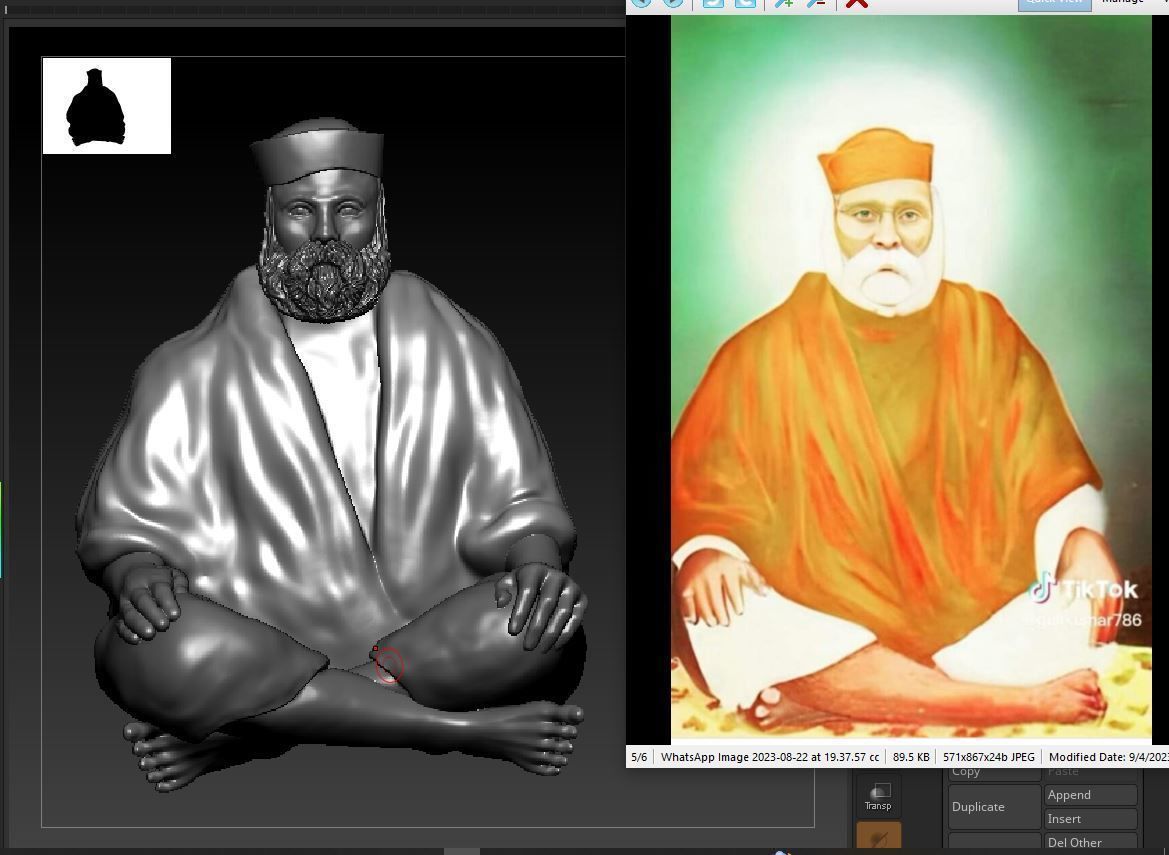Toggle the orange highlighted button below Transp
The width and height of the screenshot is (1169, 855).
tap(878, 835)
